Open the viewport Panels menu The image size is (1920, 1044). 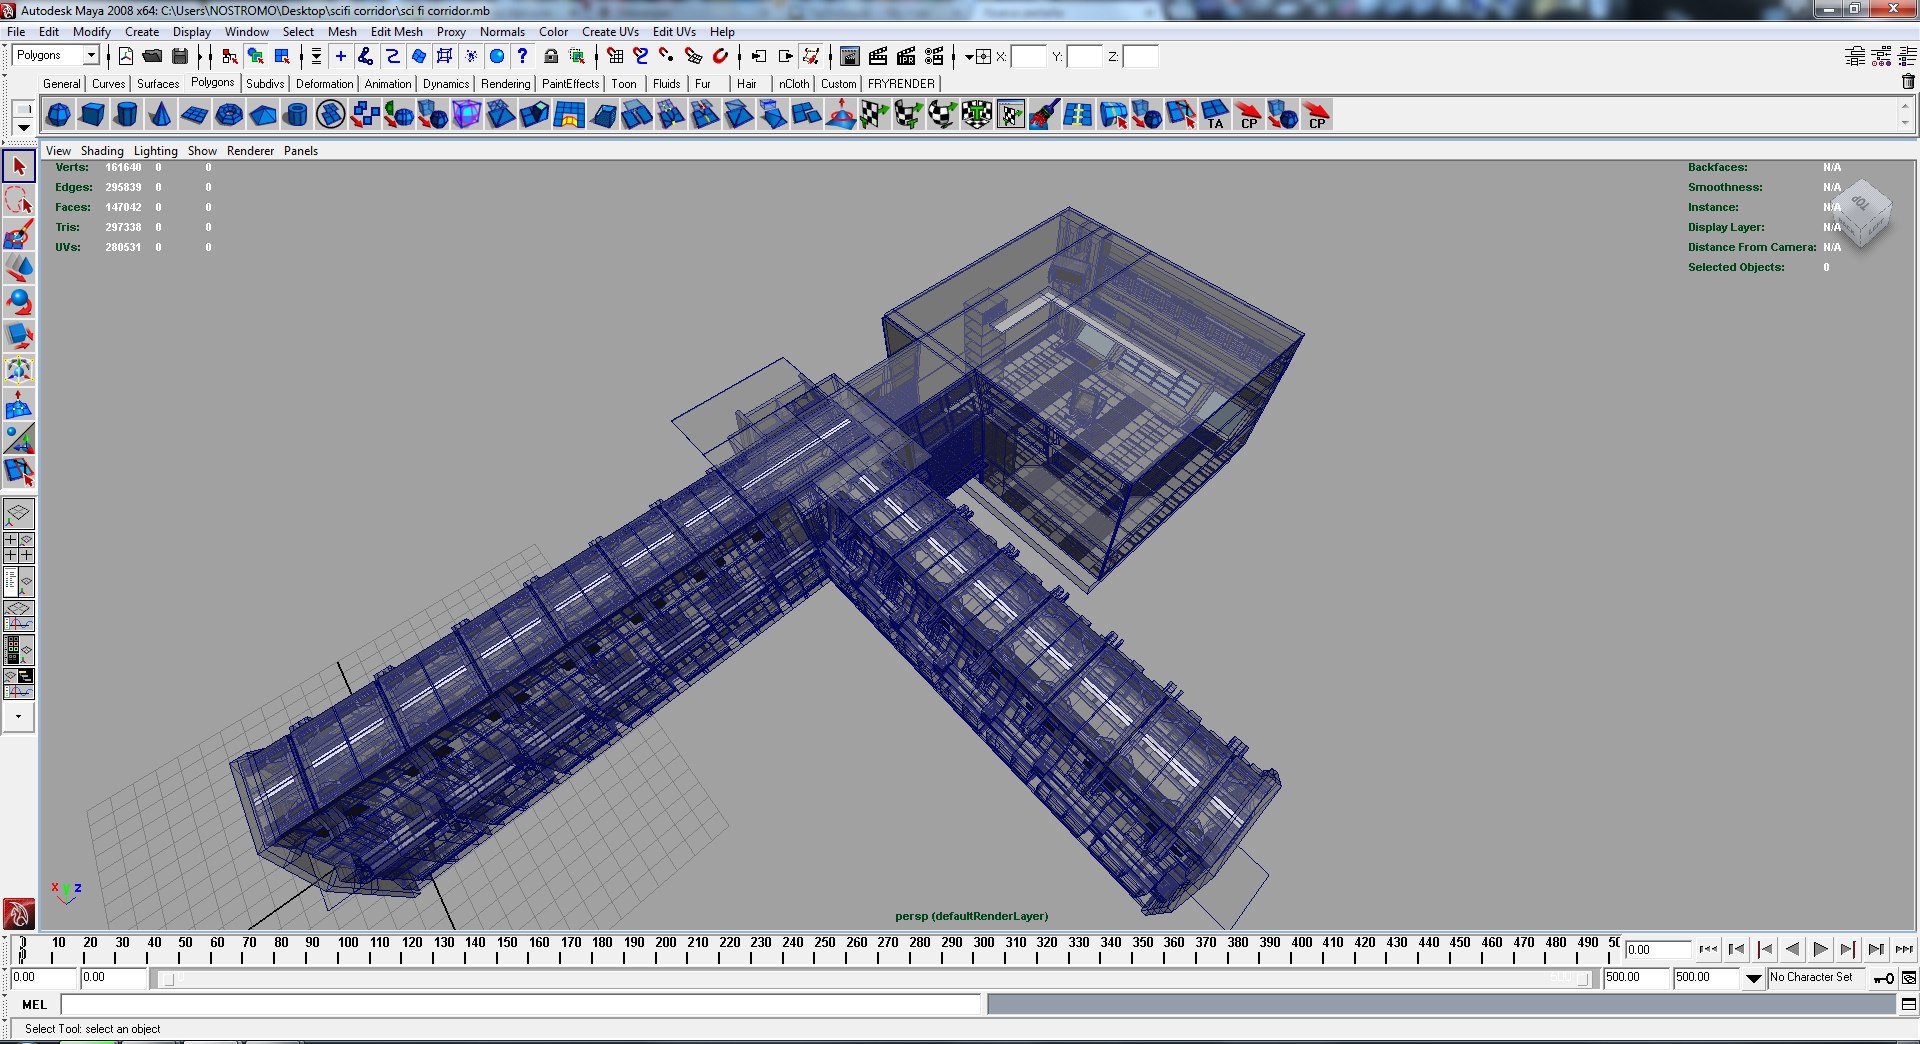coord(301,151)
